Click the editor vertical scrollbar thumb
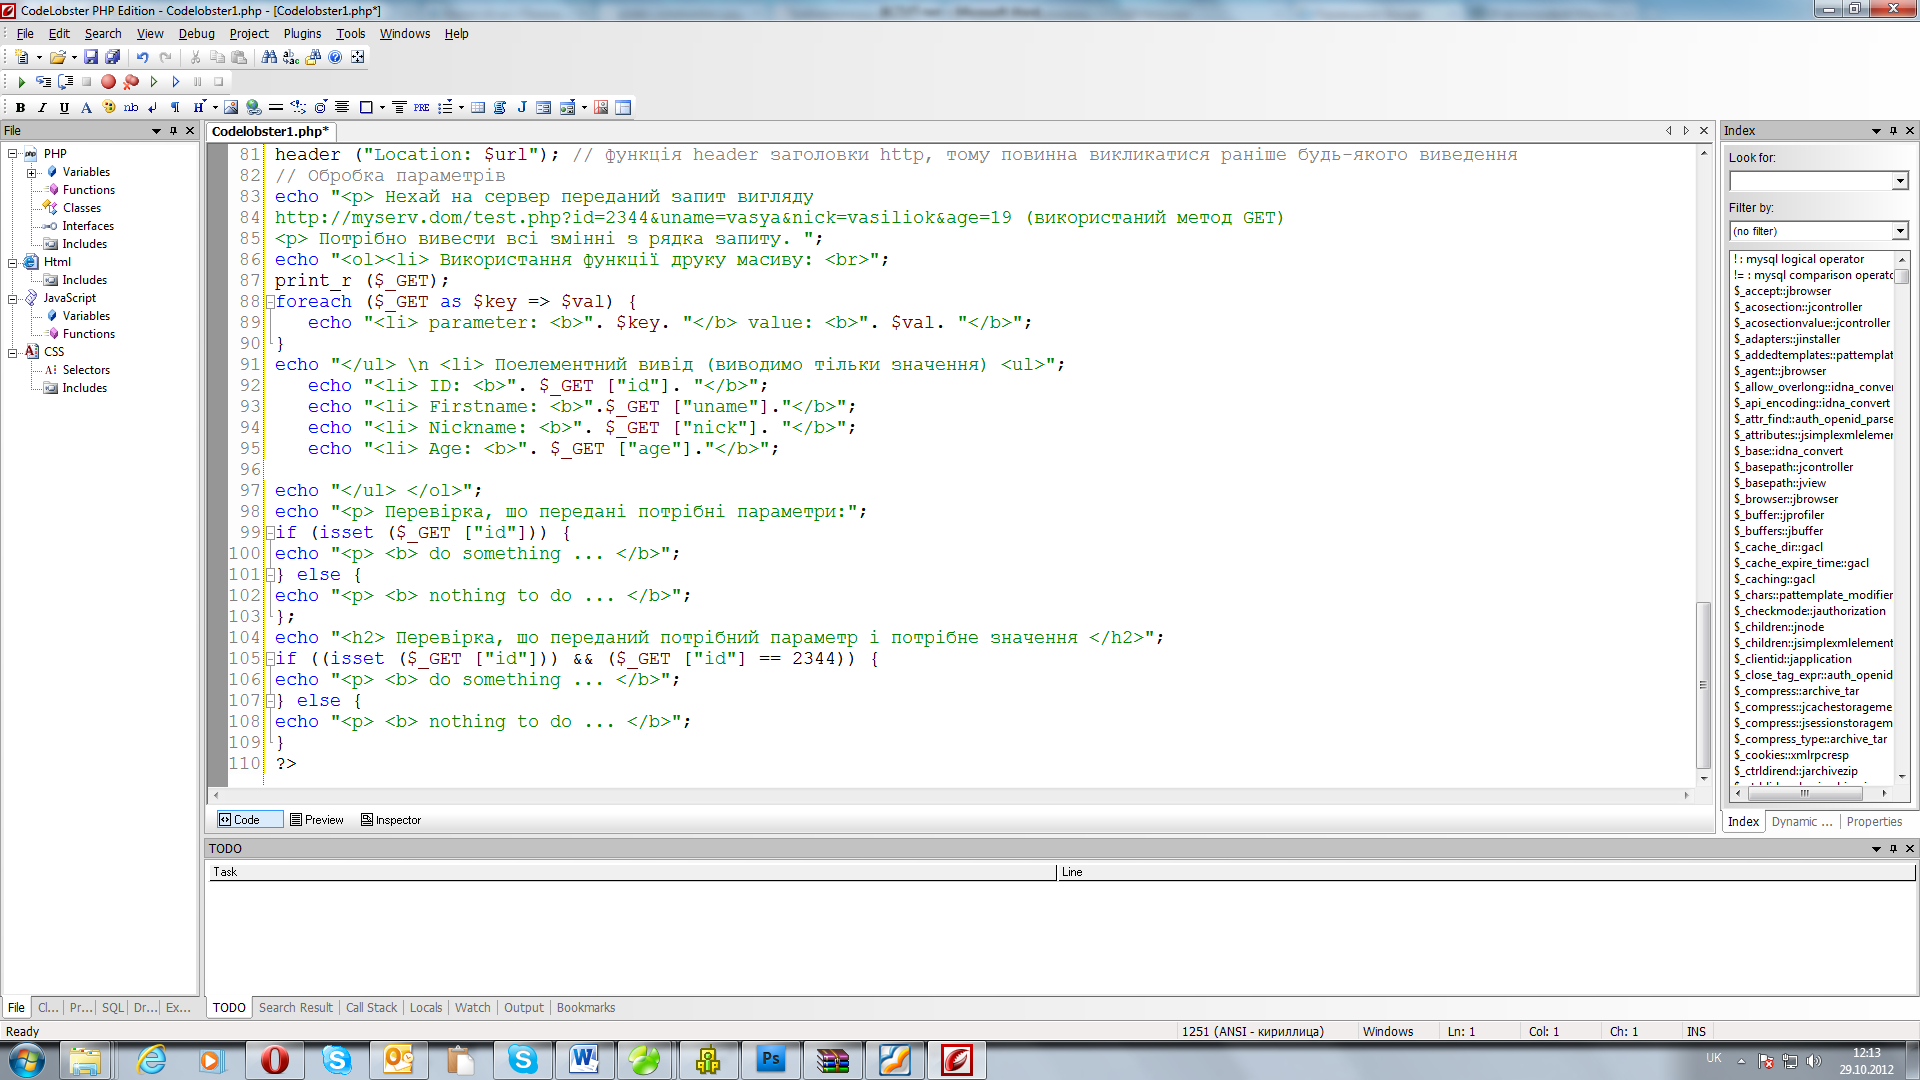The height and width of the screenshot is (1080, 1920). [1703, 685]
